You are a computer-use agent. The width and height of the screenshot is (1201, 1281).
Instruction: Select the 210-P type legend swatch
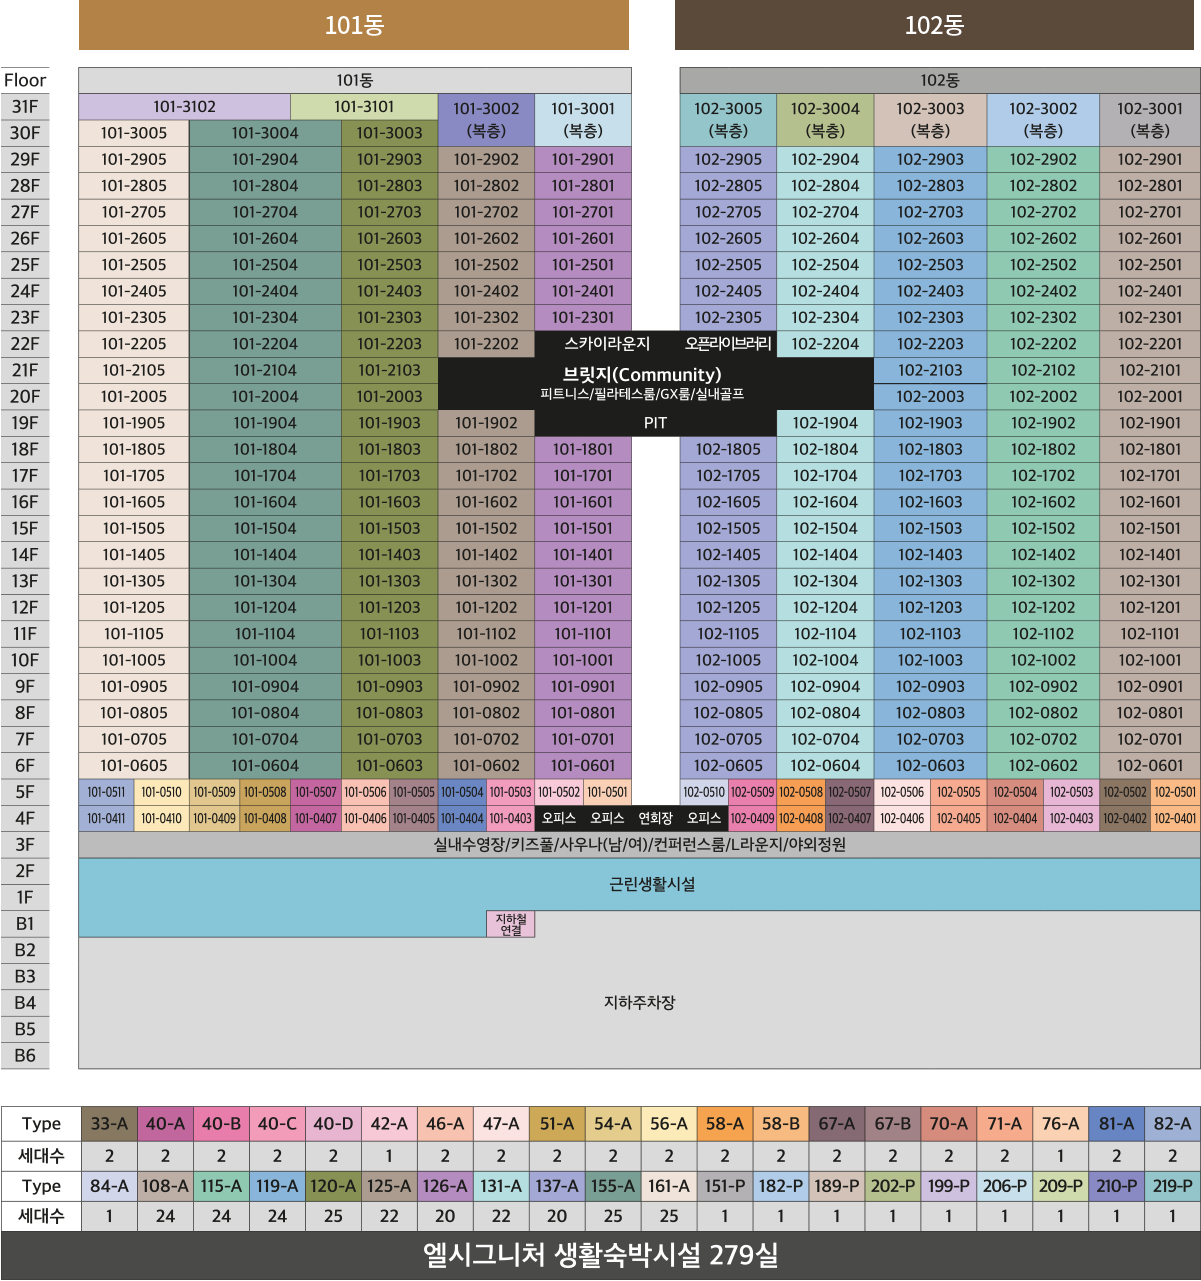coord(1117,1186)
